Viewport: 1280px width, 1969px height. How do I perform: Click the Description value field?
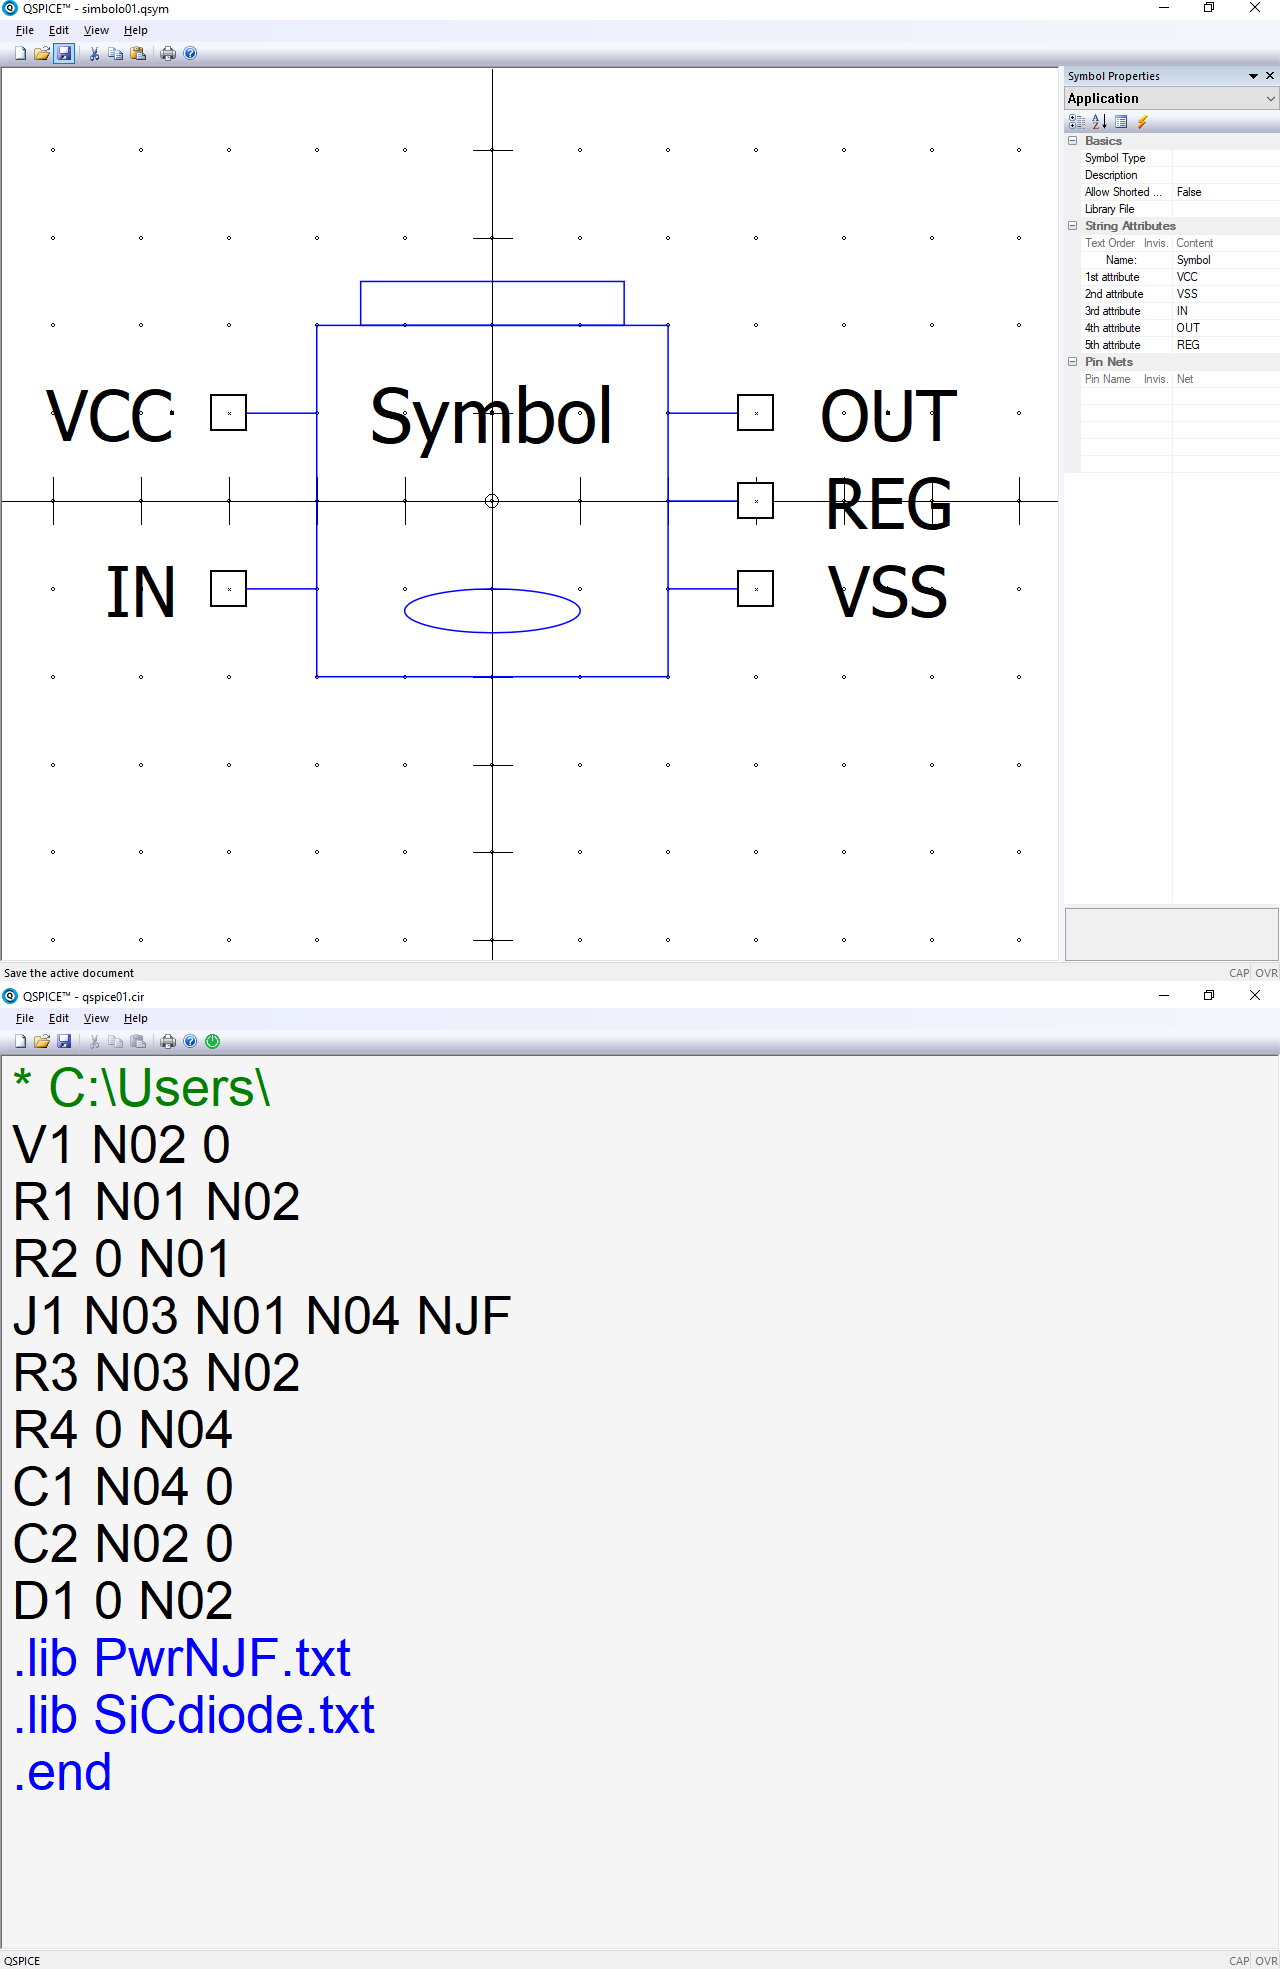(x=1226, y=175)
